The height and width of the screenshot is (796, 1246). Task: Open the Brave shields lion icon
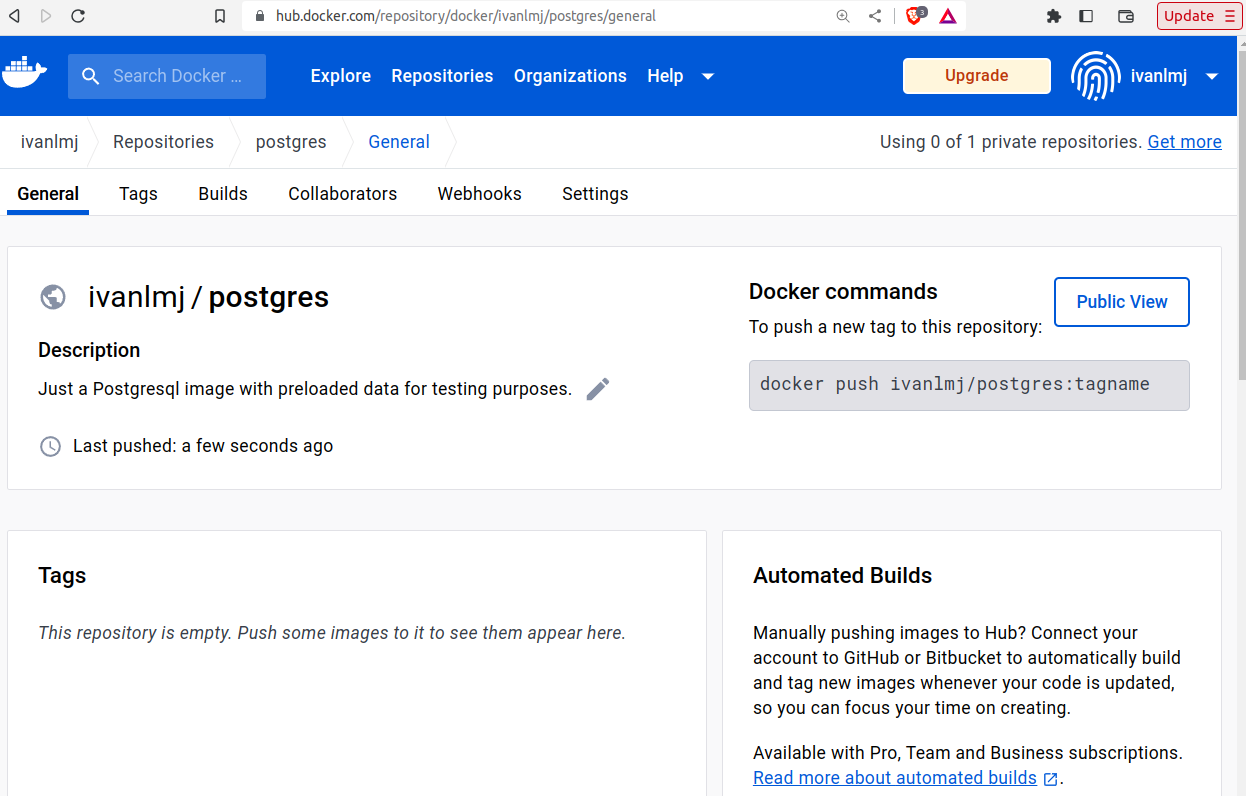[x=915, y=16]
